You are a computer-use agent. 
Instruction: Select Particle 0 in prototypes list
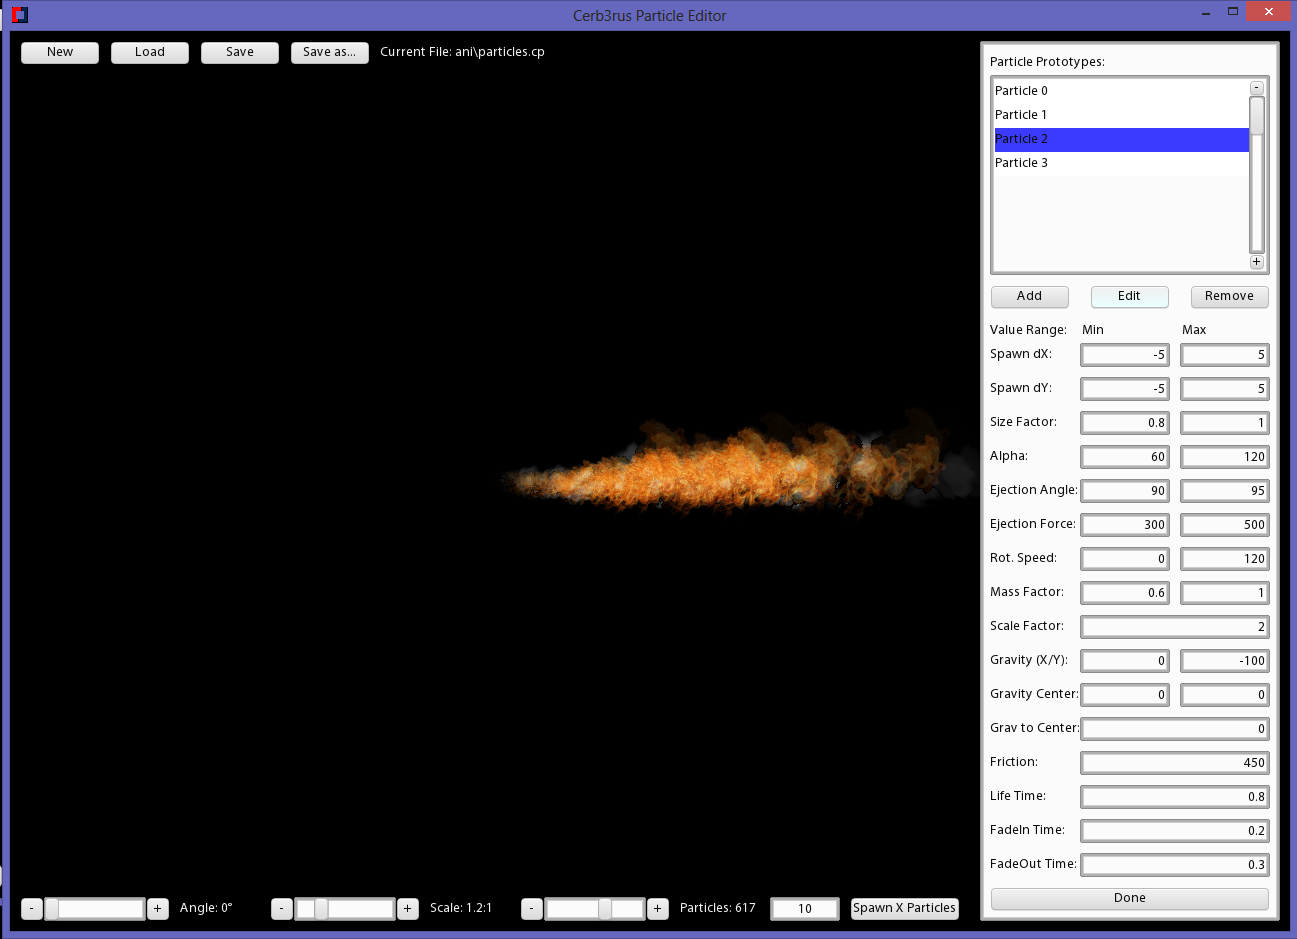(x=1120, y=91)
